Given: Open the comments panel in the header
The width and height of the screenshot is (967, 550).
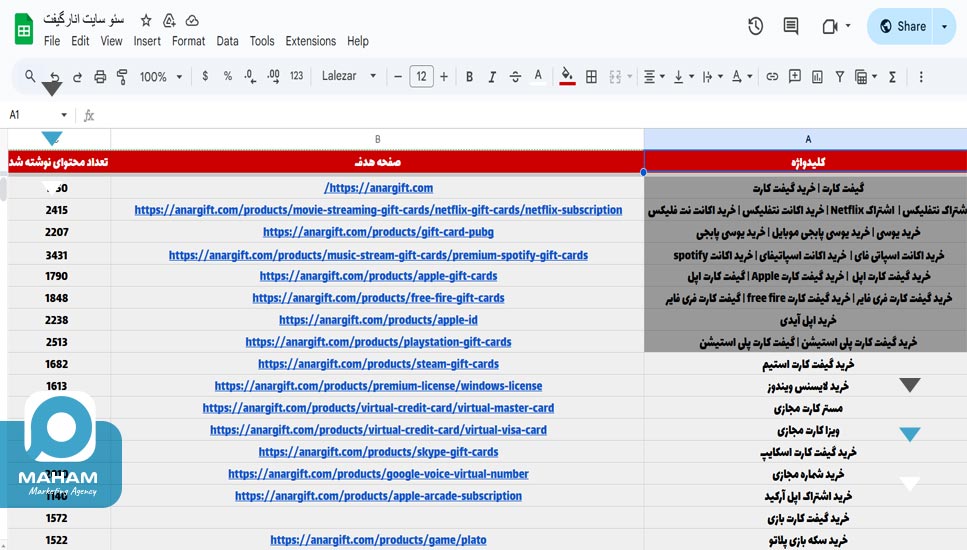Looking at the screenshot, I should click(791, 26).
